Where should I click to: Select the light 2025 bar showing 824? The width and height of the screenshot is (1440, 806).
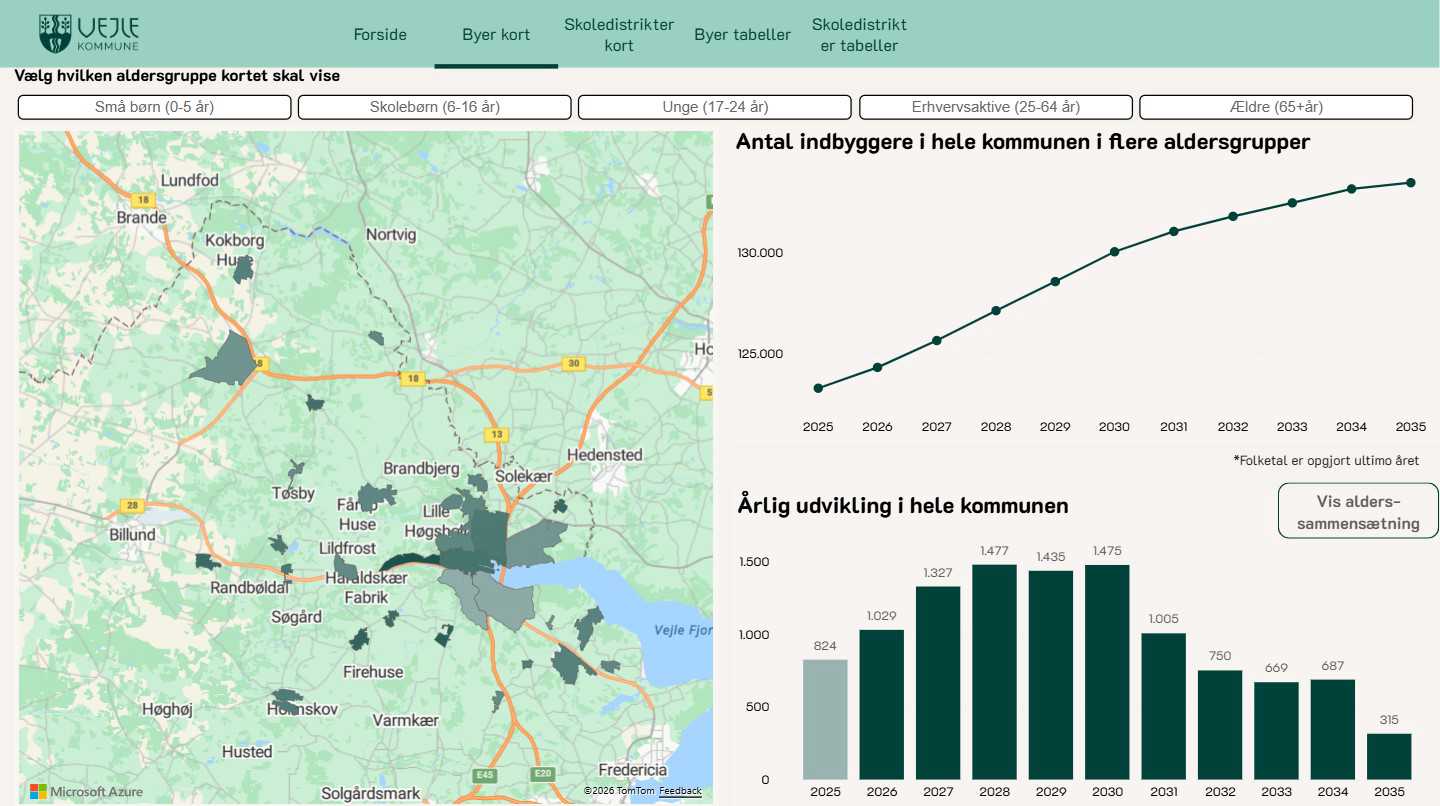[x=825, y=719]
